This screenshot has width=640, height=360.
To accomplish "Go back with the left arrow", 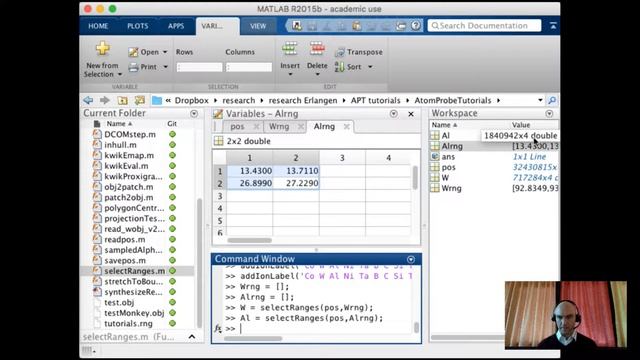I will [x=88, y=100].
